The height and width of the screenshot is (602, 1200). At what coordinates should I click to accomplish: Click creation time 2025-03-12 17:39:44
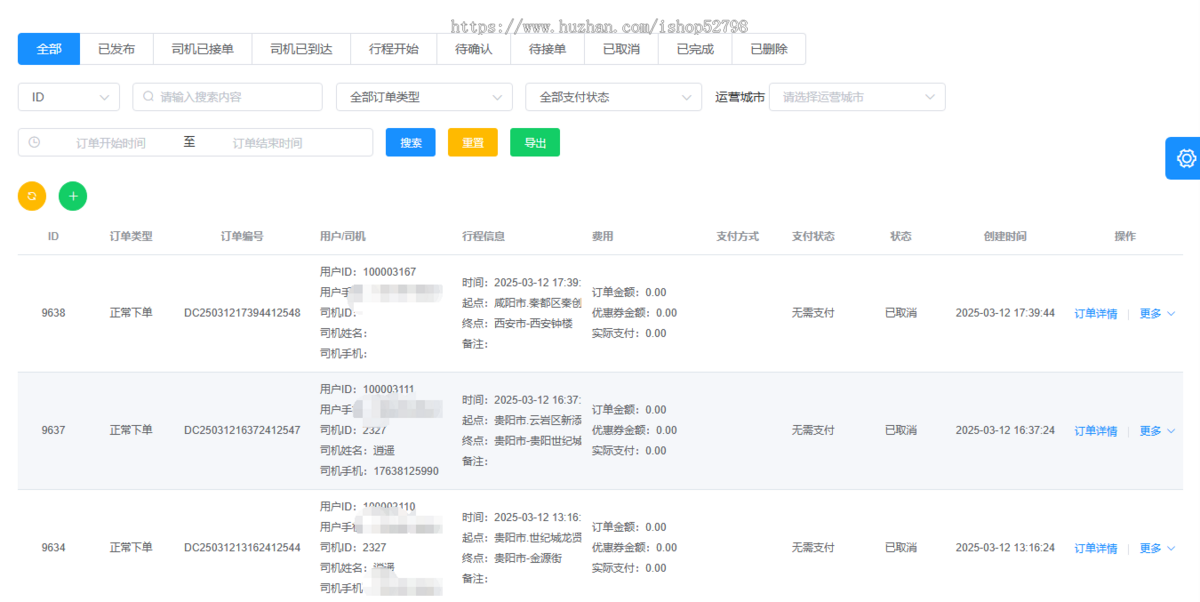pos(1005,313)
